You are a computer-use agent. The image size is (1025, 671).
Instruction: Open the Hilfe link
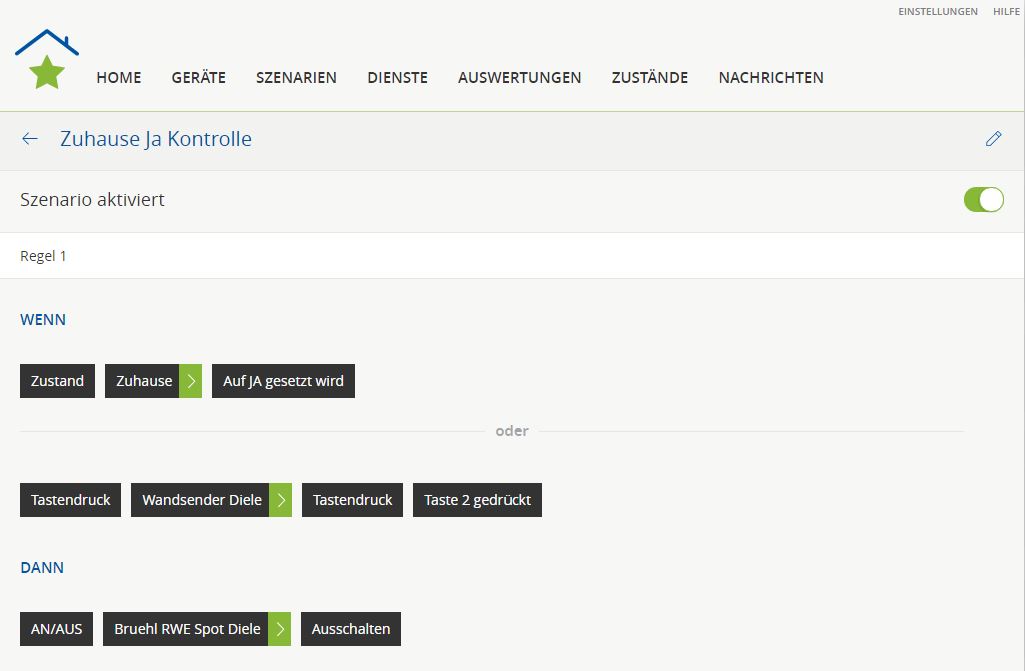click(1006, 12)
